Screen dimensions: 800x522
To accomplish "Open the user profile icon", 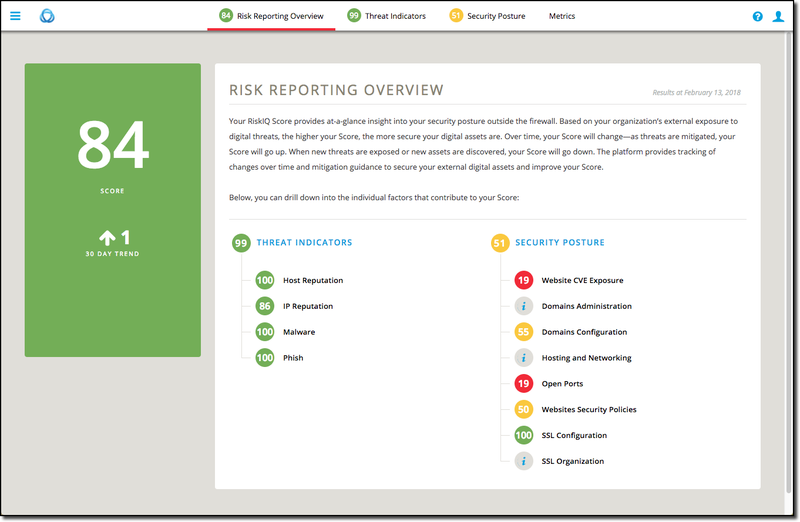I will point(778,16).
